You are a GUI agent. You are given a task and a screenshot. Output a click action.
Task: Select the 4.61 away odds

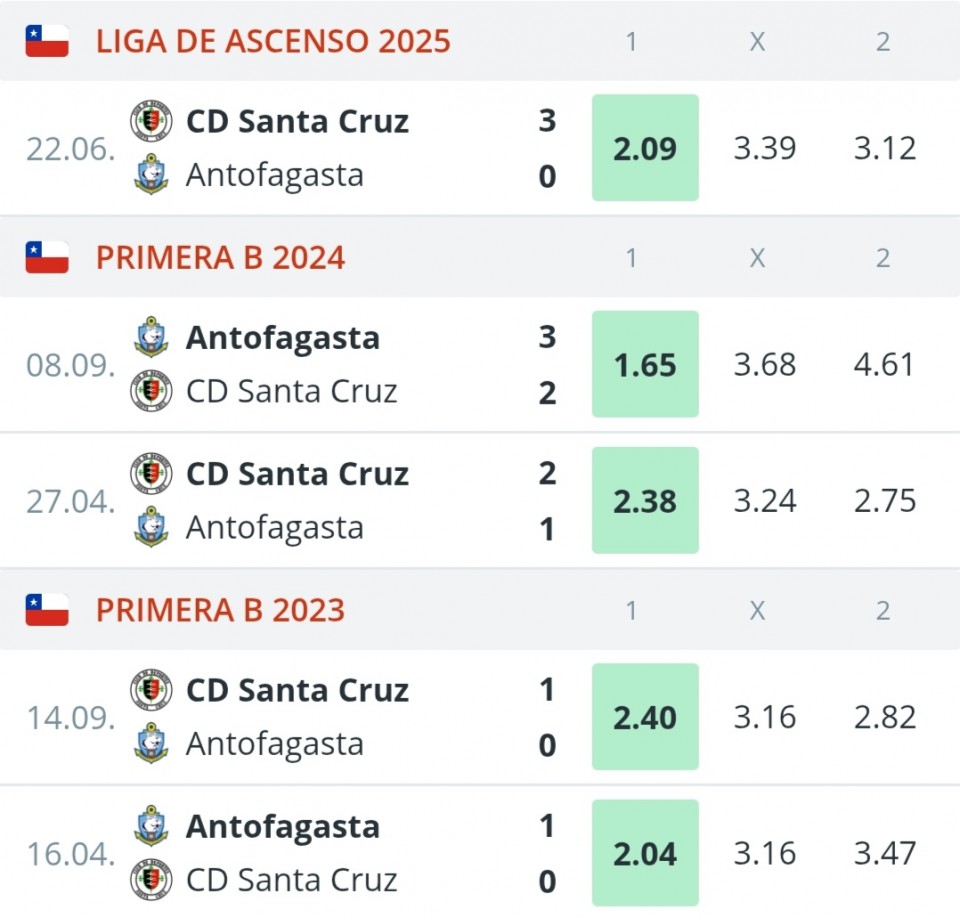click(884, 365)
